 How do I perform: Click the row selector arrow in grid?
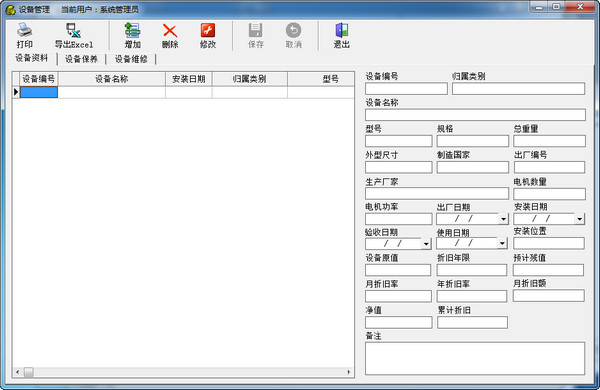point(16,92)
